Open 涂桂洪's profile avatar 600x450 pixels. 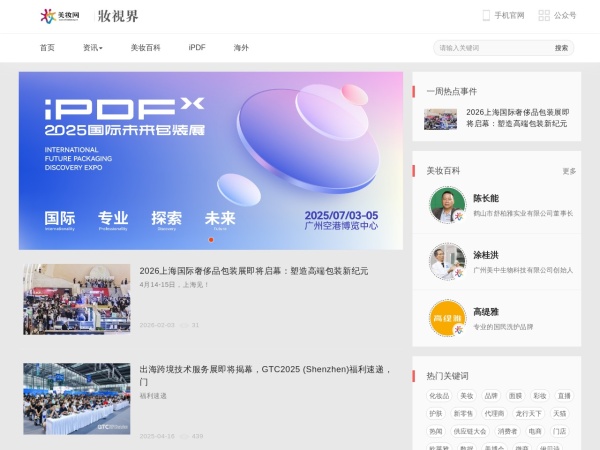(447, 262)
